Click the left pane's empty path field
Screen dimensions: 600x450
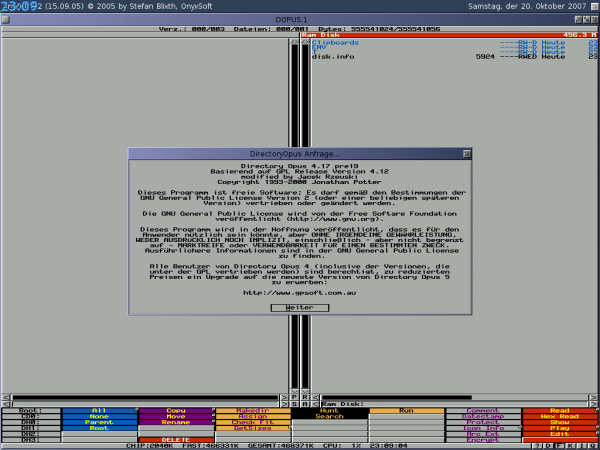145,404
